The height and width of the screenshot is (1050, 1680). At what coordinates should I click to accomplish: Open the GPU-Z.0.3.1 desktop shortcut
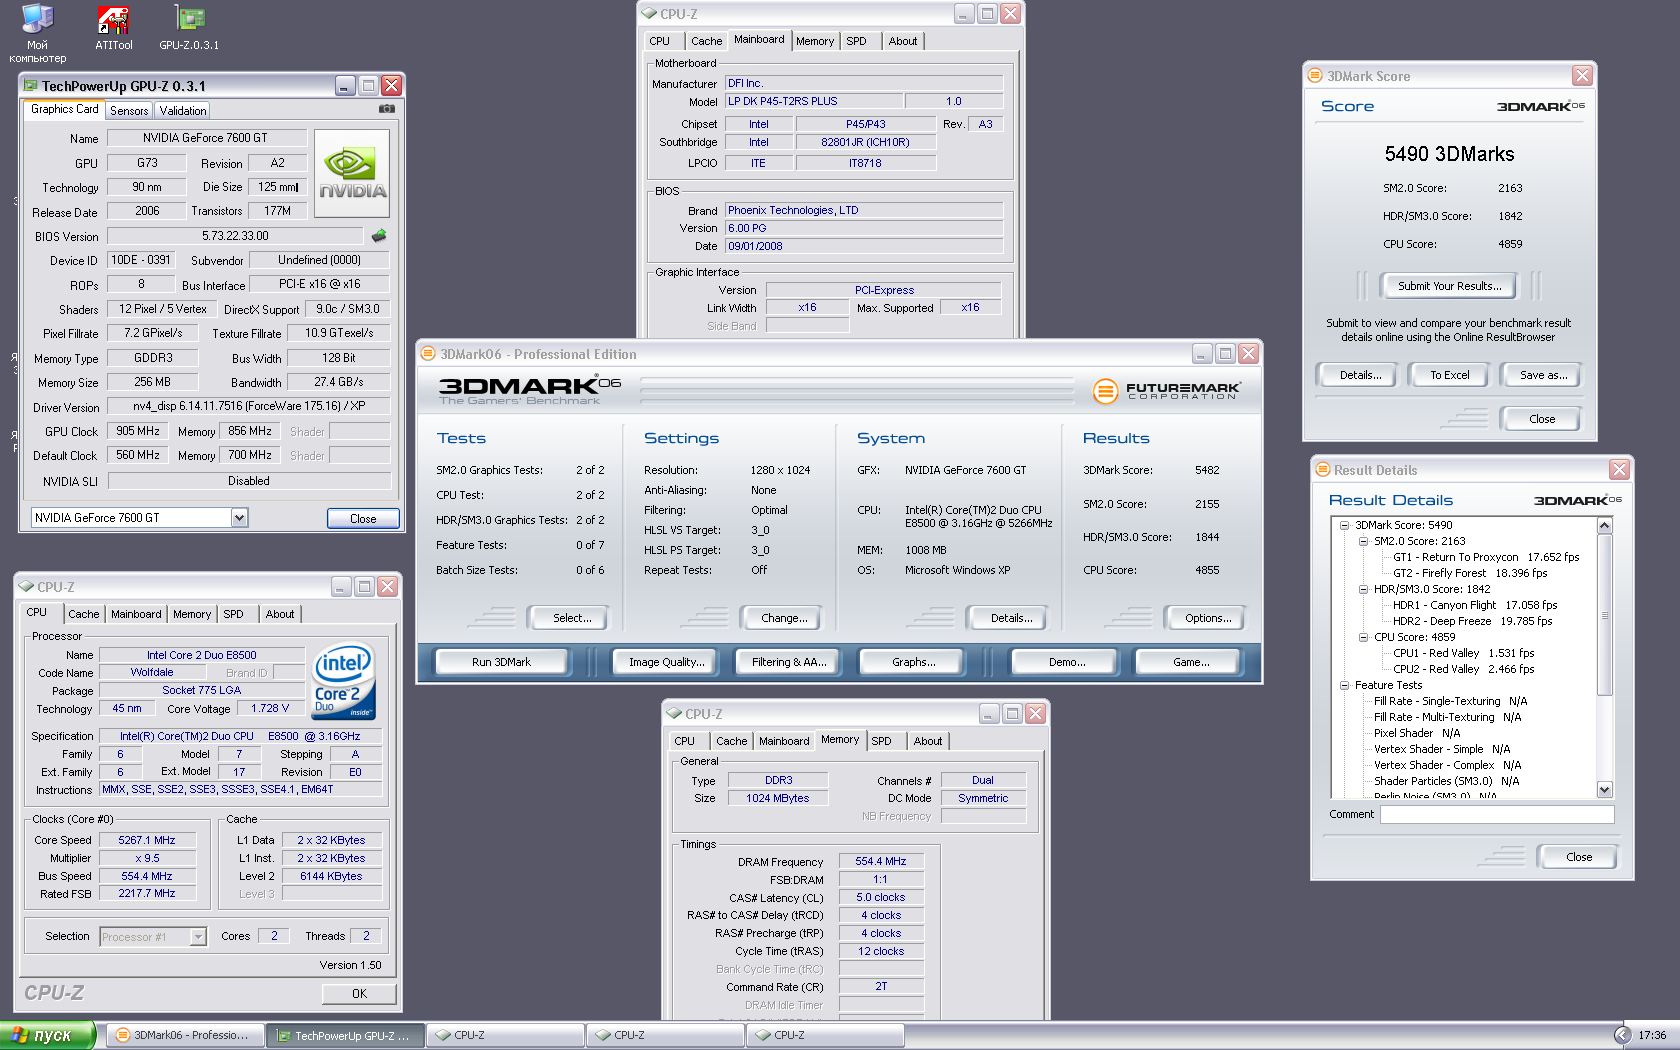click(x=189, y=27)
